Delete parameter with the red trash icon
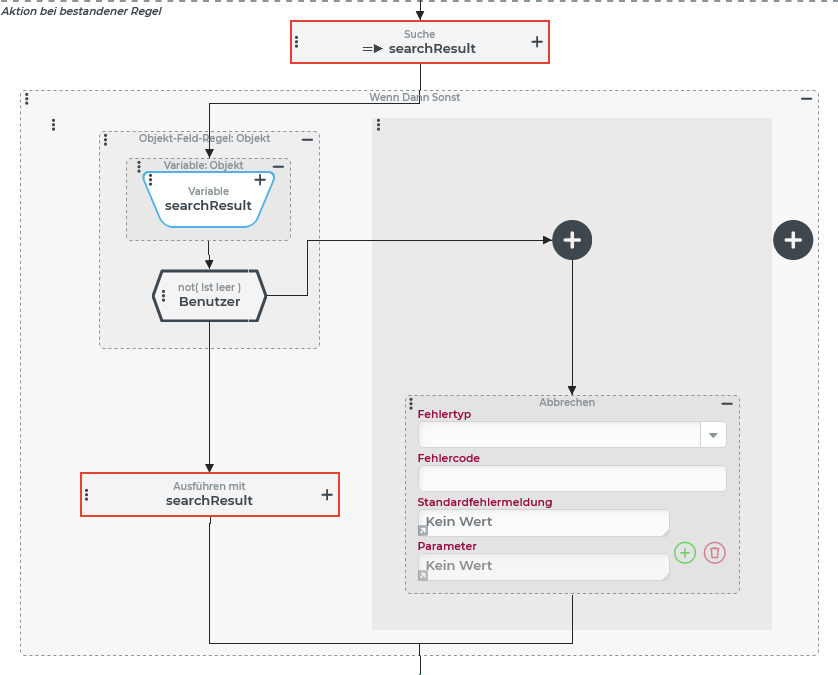Image resolution: width=838 pixels, height=675 pixels. (x=714, y=553)
